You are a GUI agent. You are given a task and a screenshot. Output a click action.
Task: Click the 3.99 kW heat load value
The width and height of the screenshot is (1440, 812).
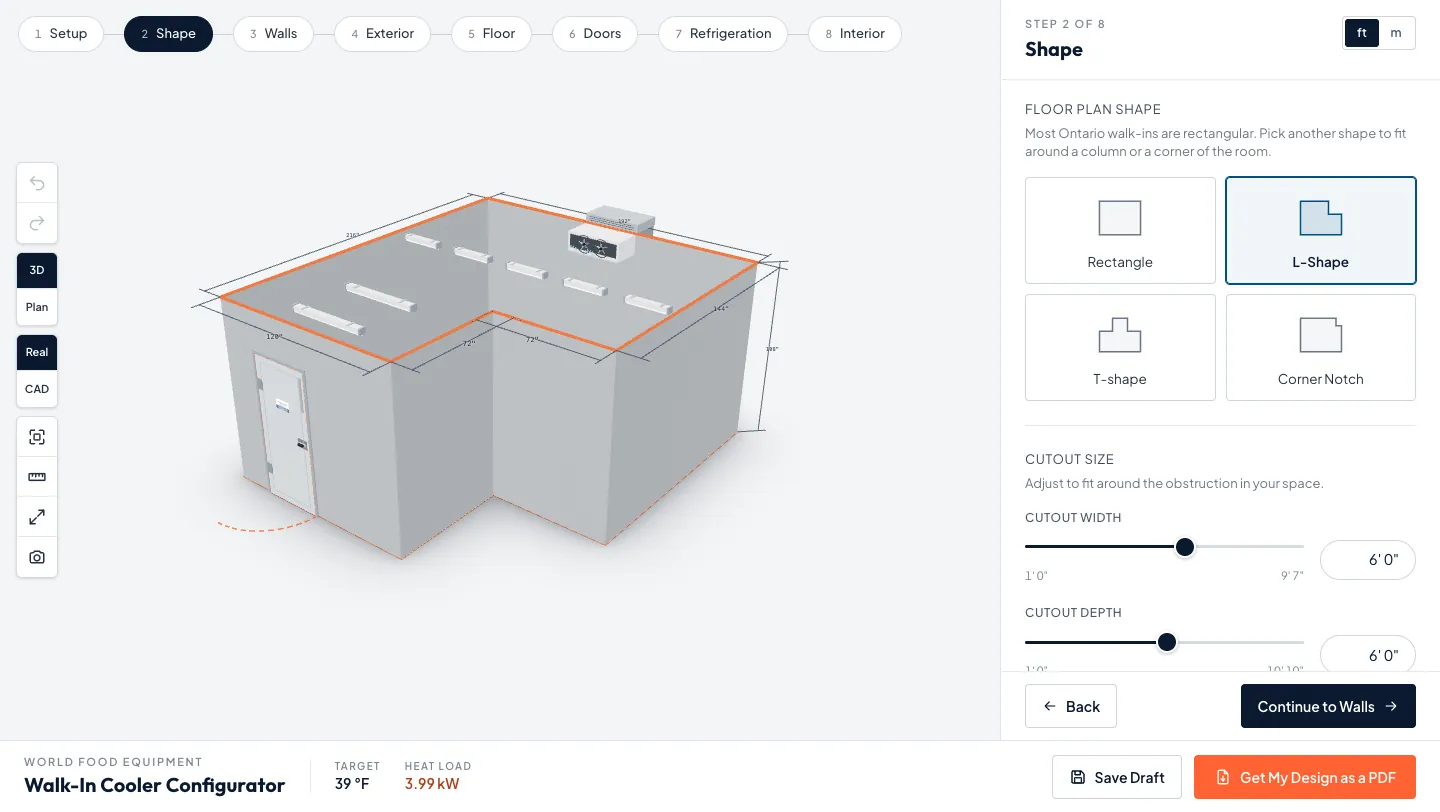click(x=434, y=784)
